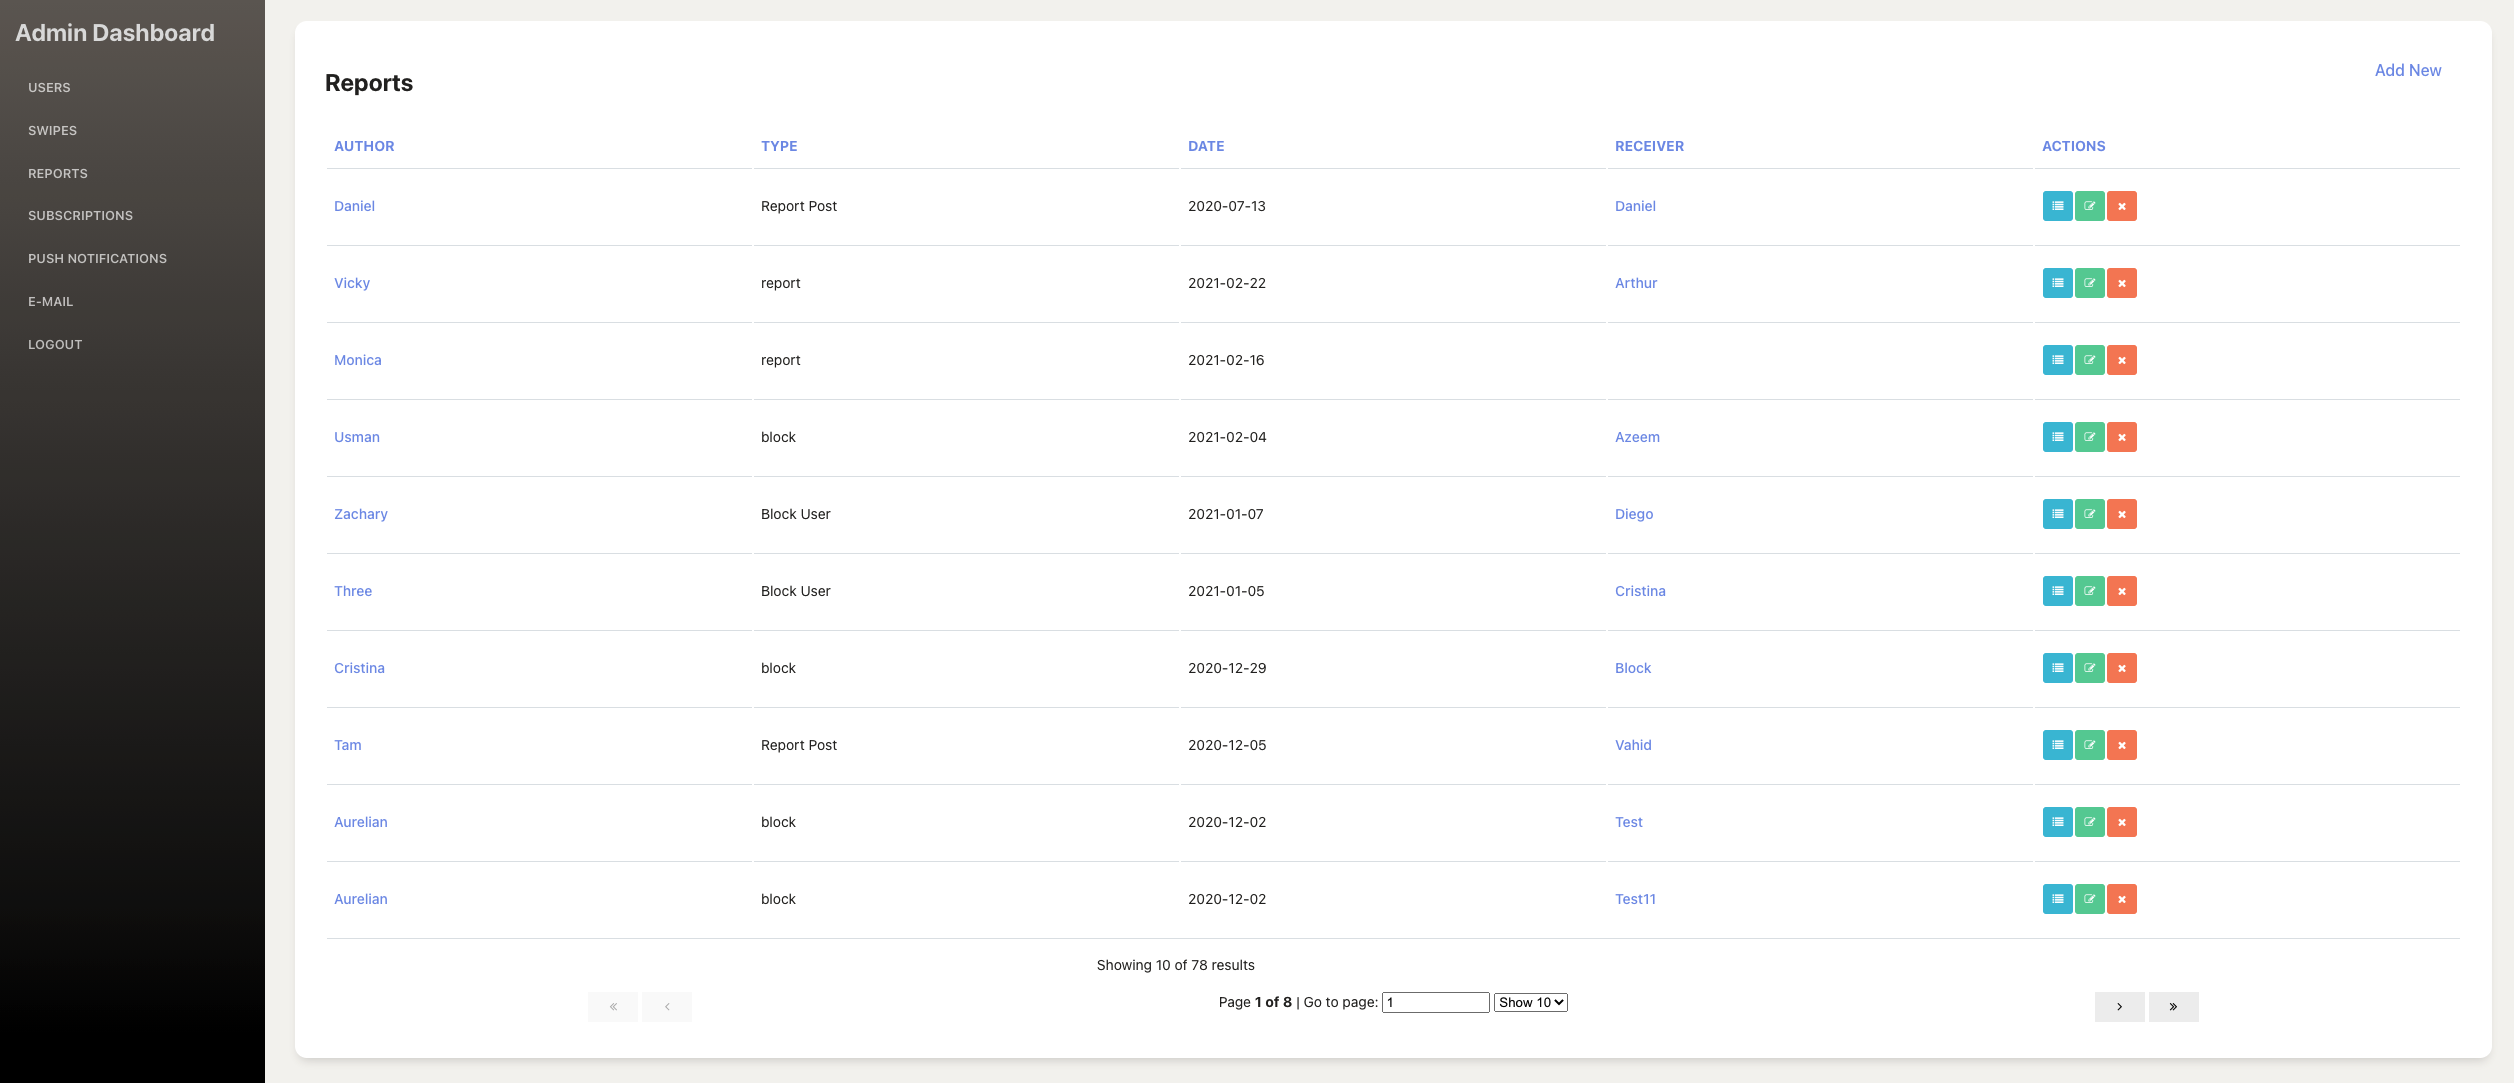This screenshot has height=1083, width=2514.
Task: Click the blue view icon in Daniel's row
Action: pyautogui.click(x=2057, y=206)
